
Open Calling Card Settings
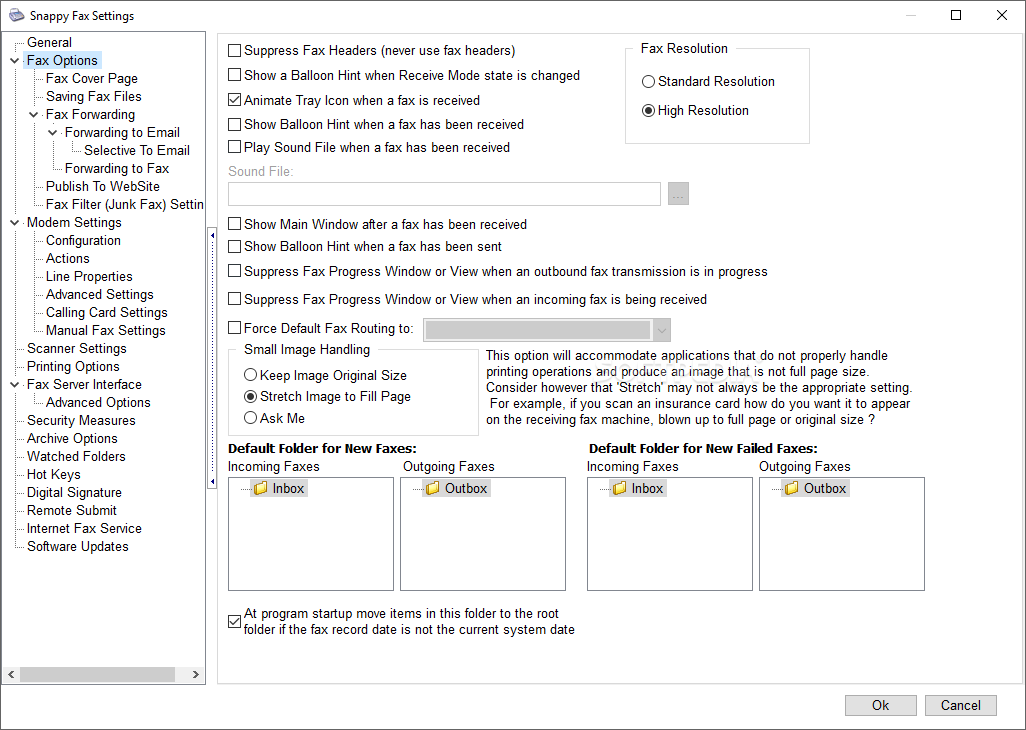(107, 312)
